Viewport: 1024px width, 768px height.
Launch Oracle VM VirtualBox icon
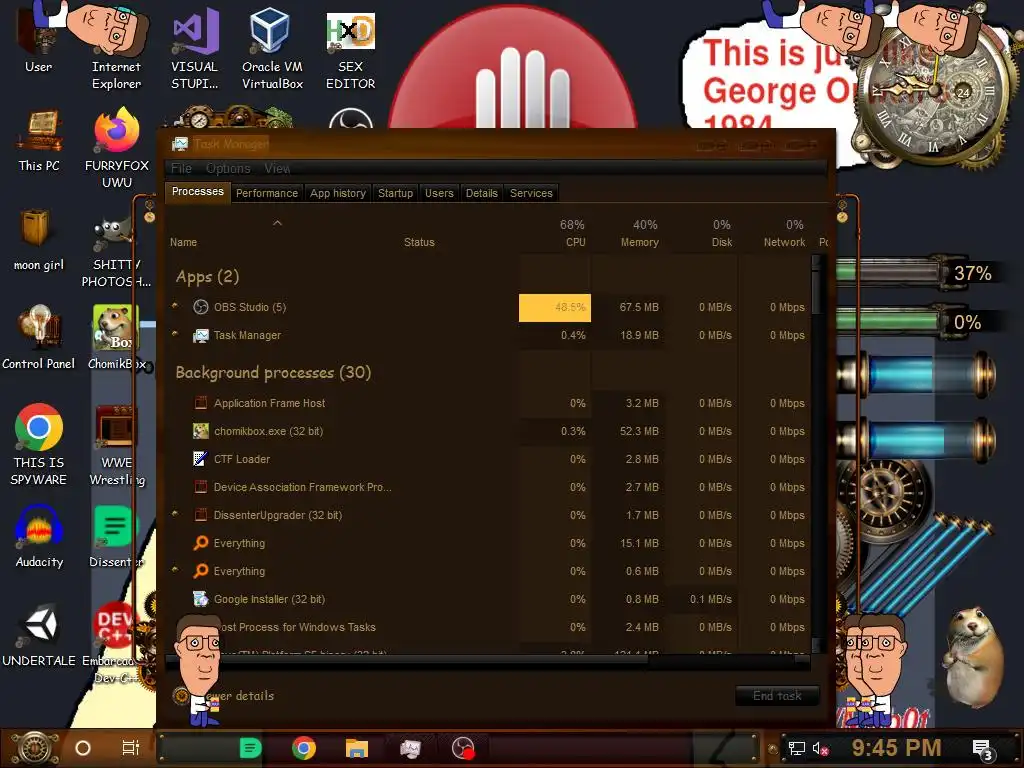coord(272,47)
